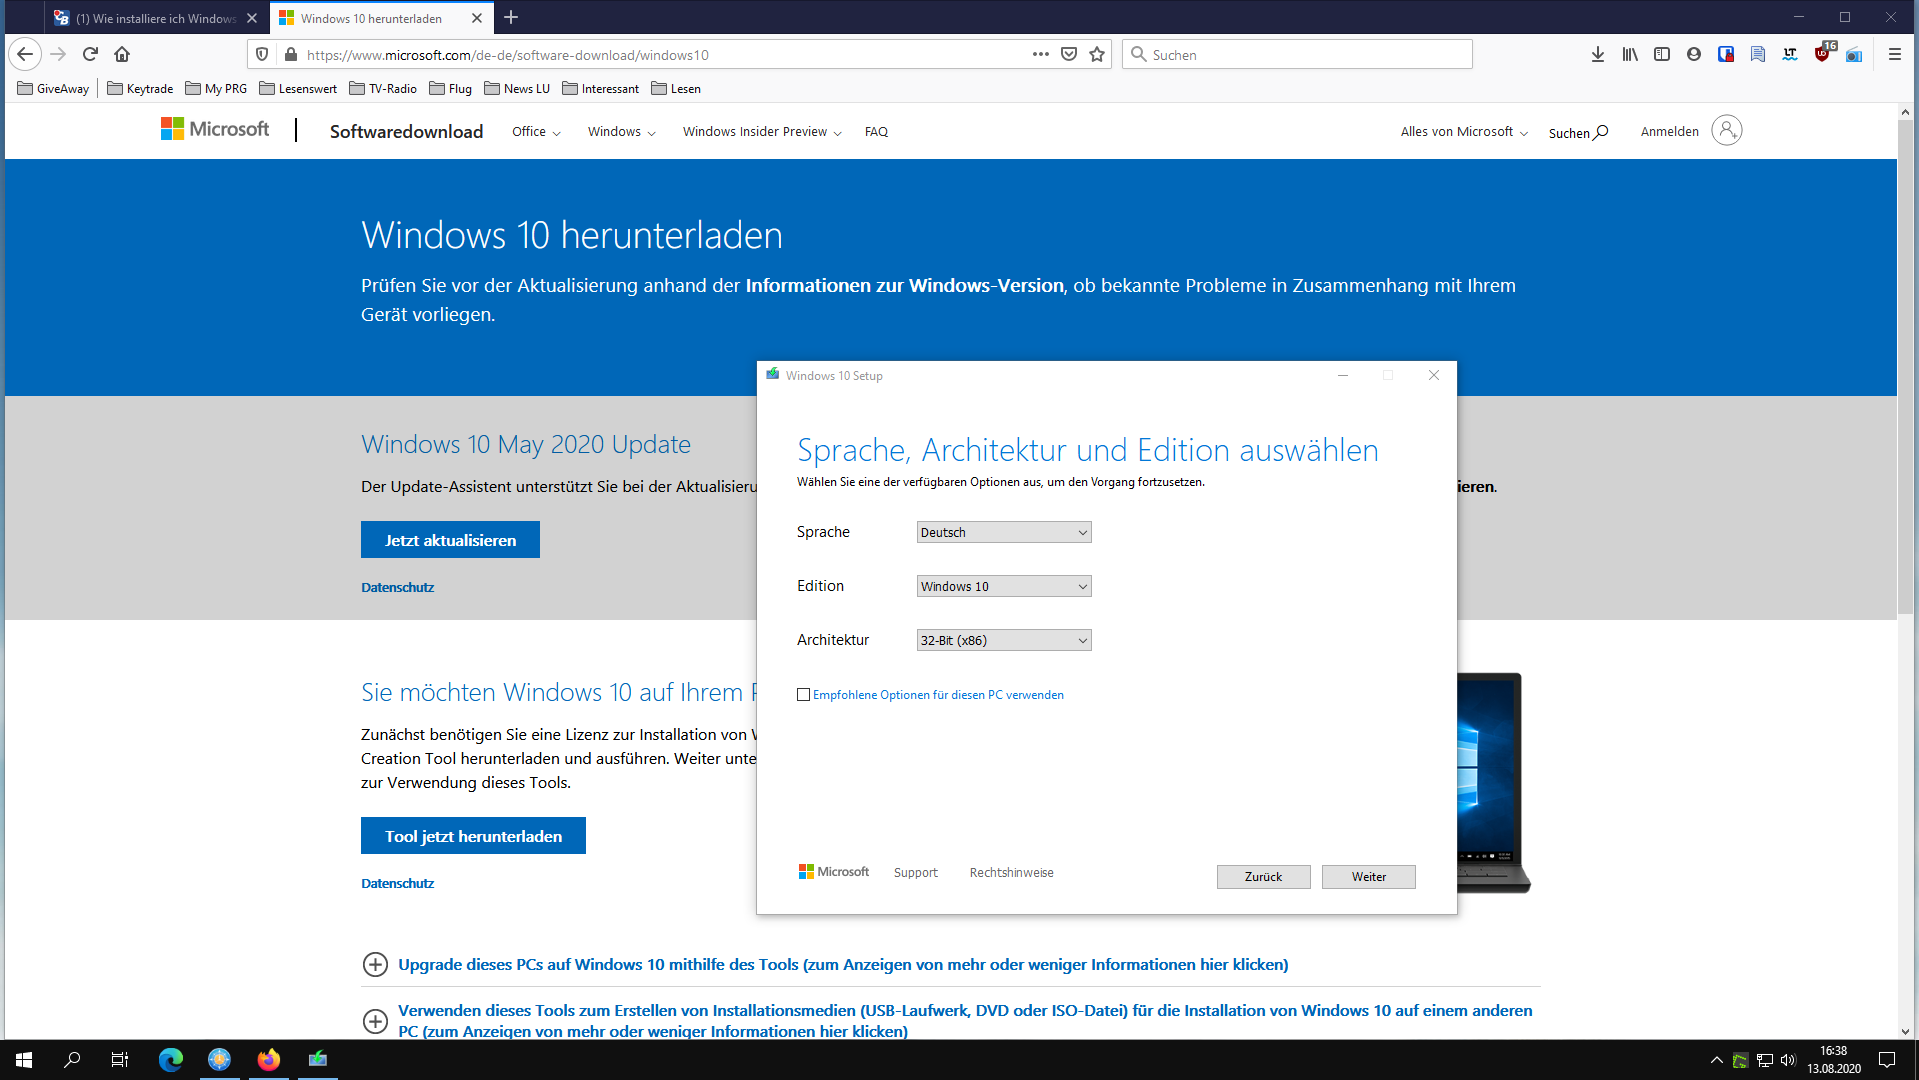
Task: Open the Edition dropdown
Action: click(1003, 586)
